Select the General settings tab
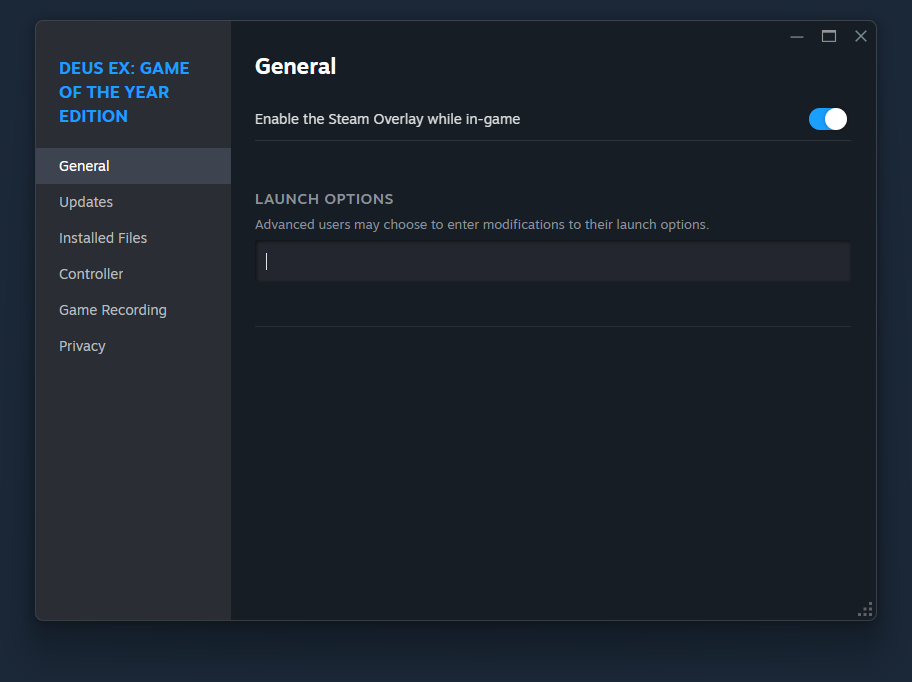 [x=133, y=166]
